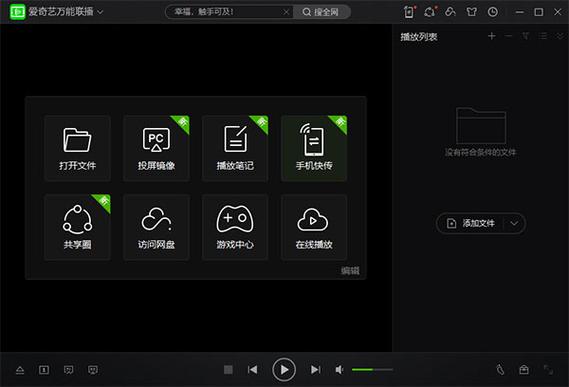Expand the arrow beside 添加文件

click(x=514, y=223)
